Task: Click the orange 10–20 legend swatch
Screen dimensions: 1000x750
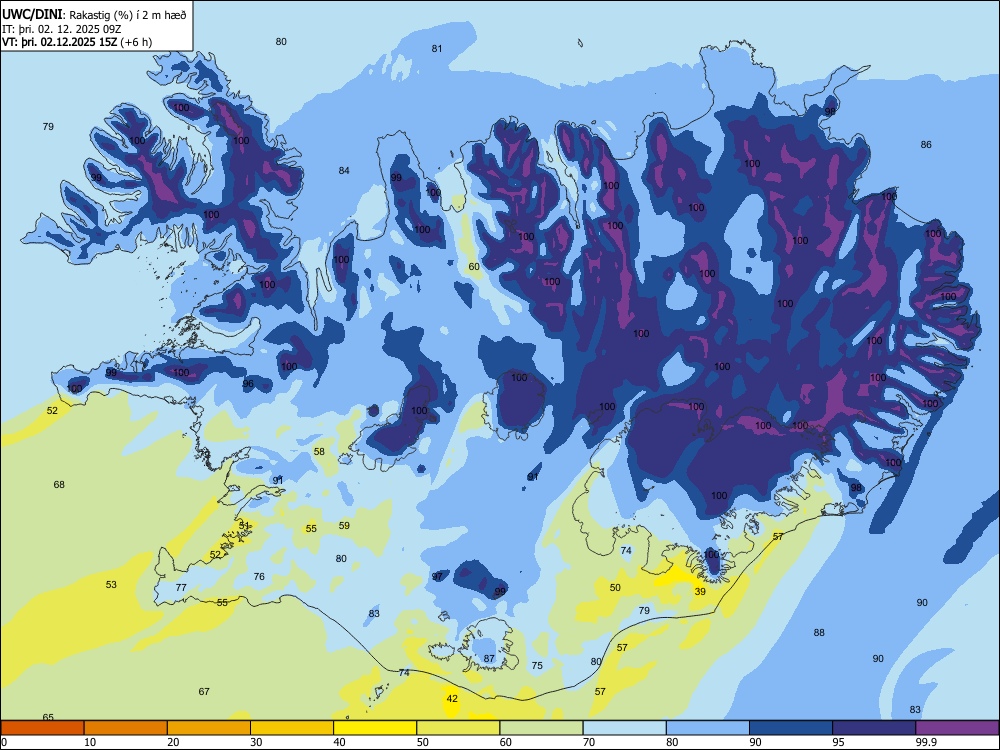Action: tap(126, 728)
